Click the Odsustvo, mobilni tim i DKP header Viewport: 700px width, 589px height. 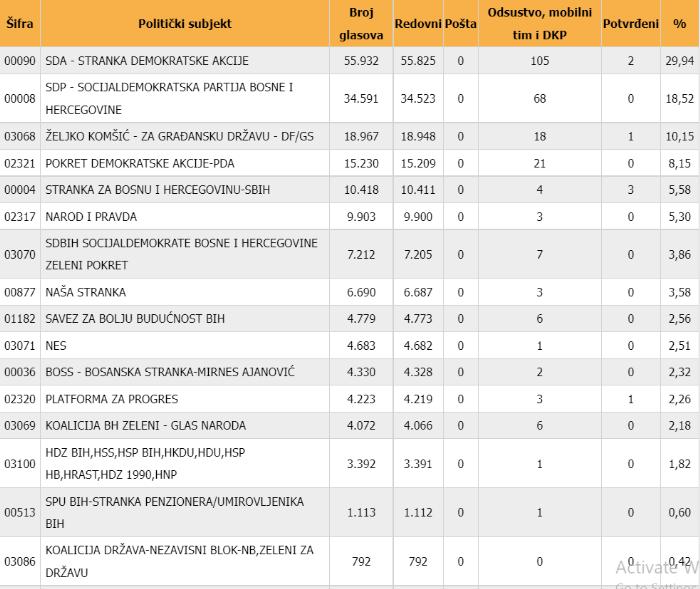click(x=540, y=23)
